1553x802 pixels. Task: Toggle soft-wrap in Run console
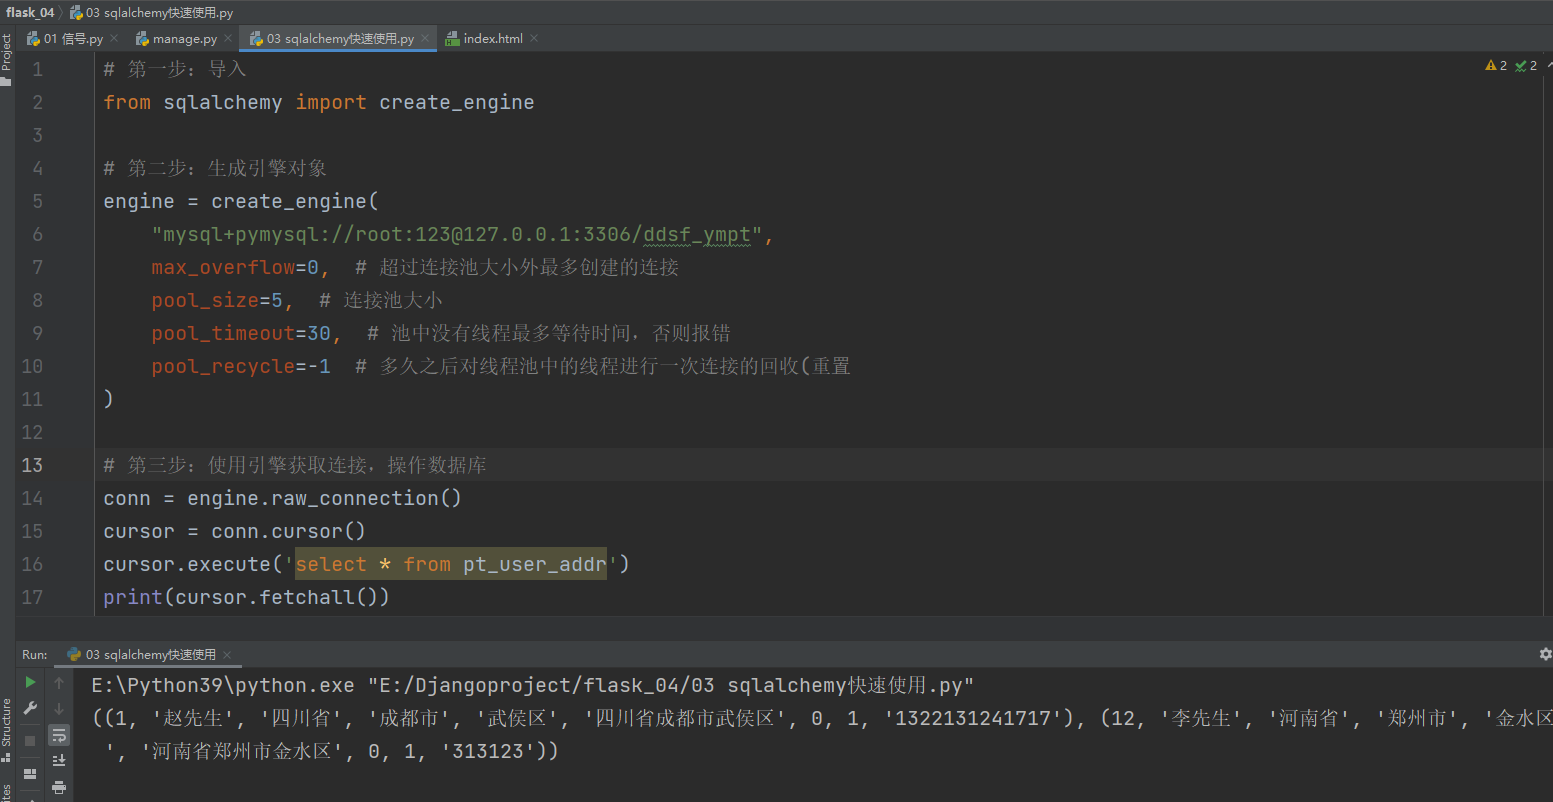point(59,735)
